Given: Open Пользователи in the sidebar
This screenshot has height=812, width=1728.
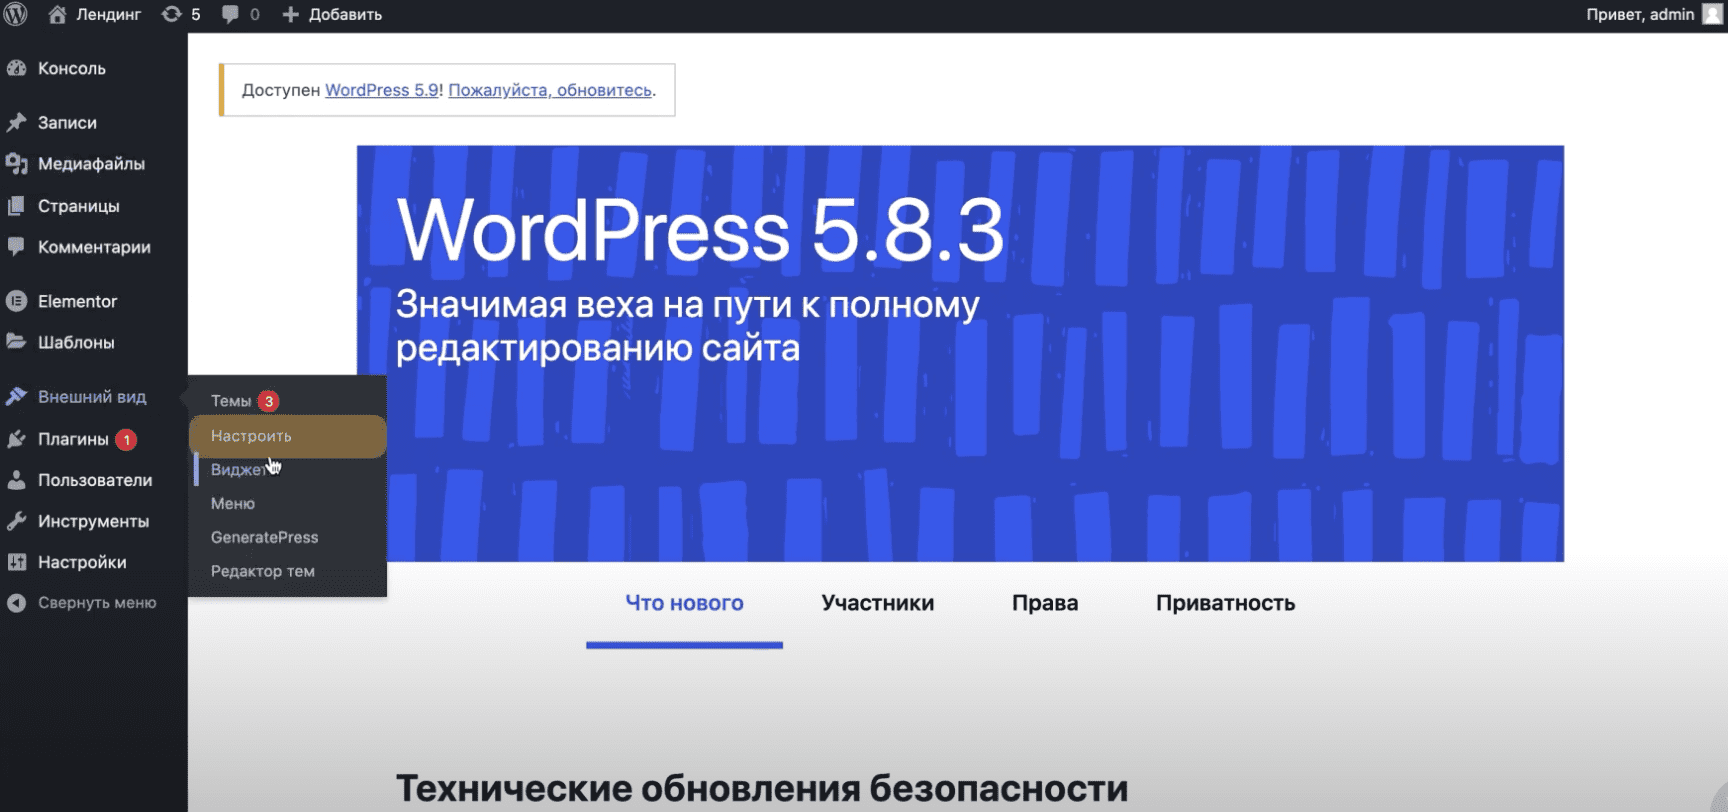Looking at the screenshot, I should click(x=94, y=479).
